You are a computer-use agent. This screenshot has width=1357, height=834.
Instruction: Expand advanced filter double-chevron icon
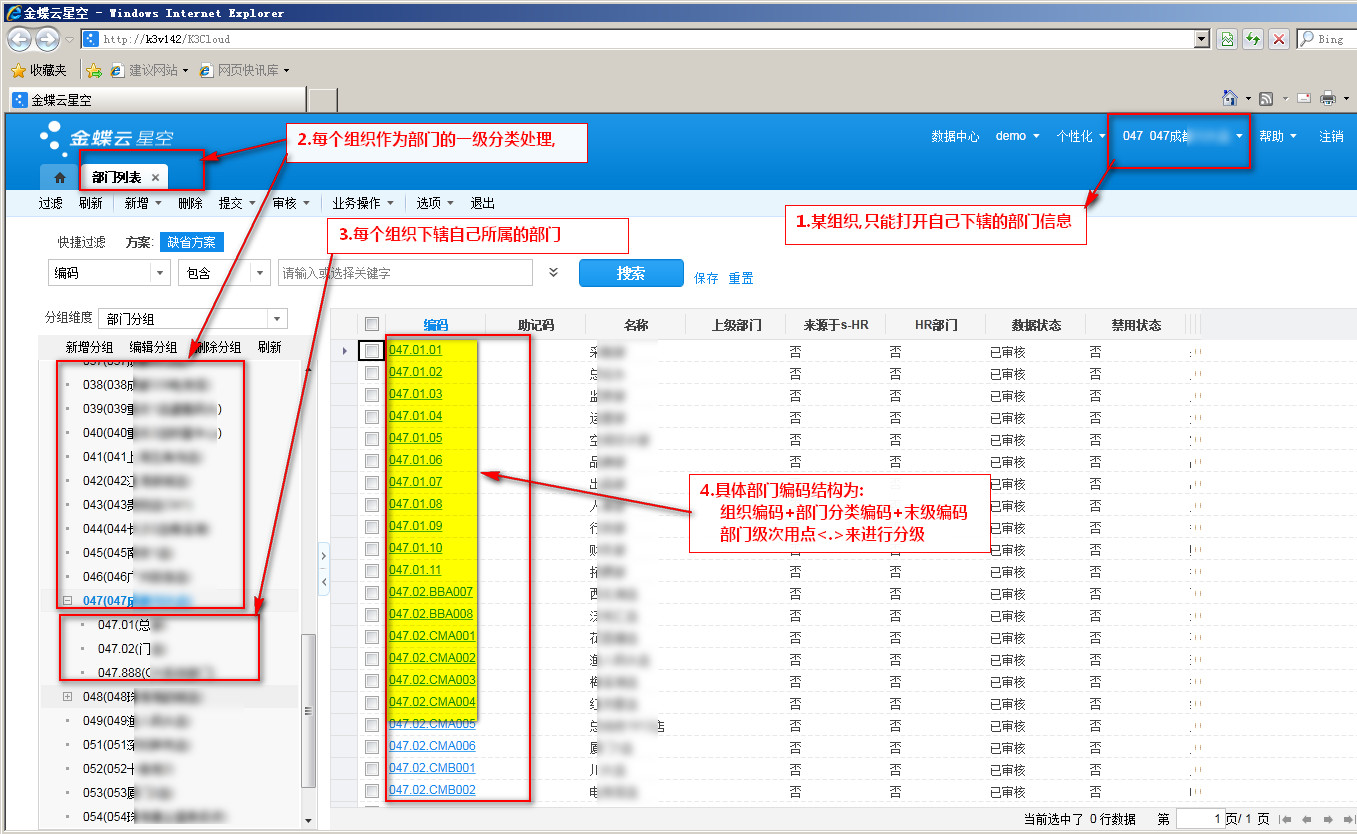tap(554, 272)
